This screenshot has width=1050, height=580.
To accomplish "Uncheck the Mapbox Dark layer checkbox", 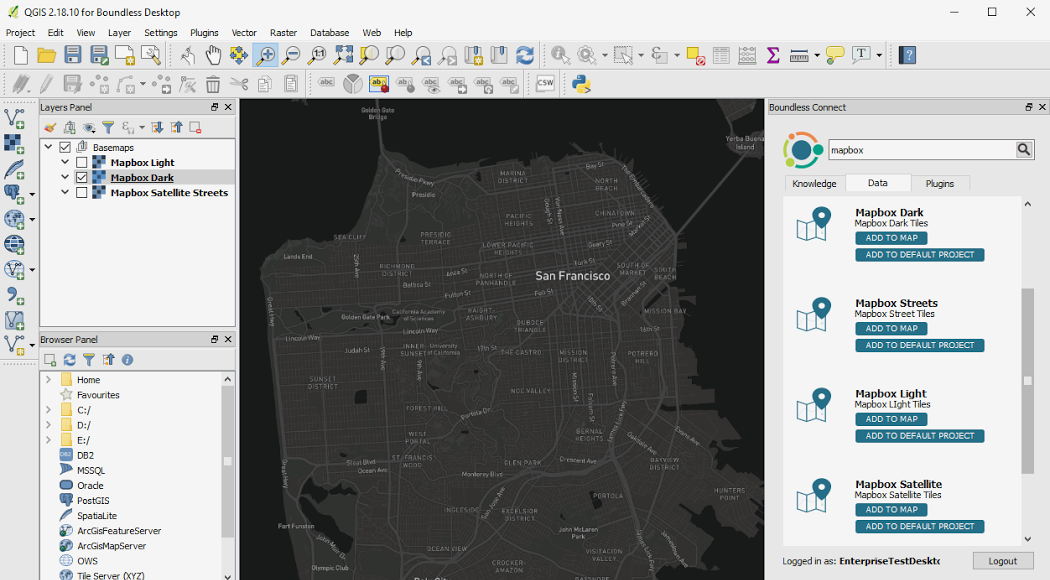I will pos(82,177).
